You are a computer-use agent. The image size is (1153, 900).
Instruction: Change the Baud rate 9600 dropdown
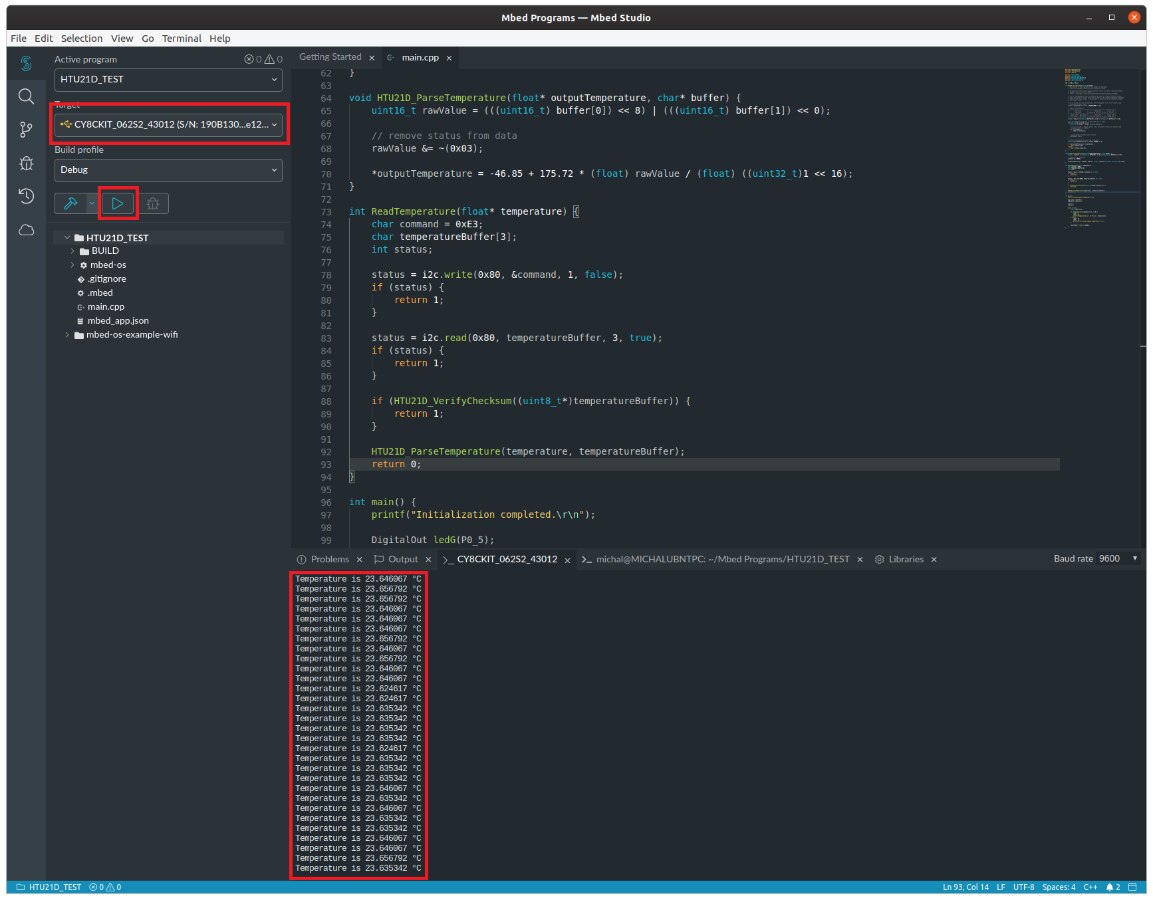point(1118,559)
